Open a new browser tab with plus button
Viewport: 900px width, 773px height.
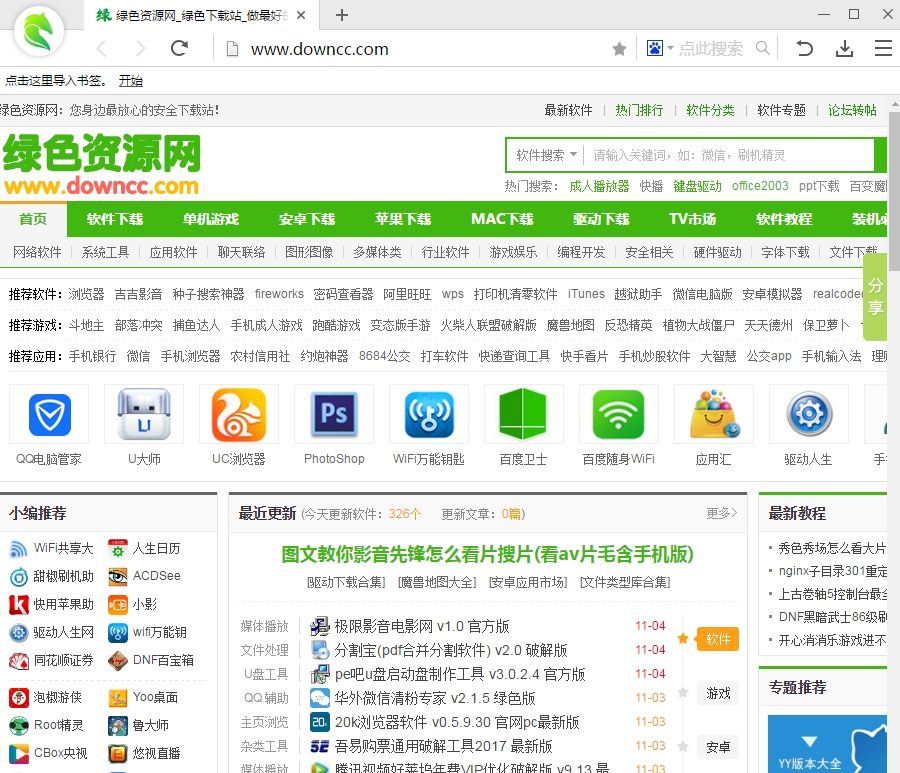(342, 15)
